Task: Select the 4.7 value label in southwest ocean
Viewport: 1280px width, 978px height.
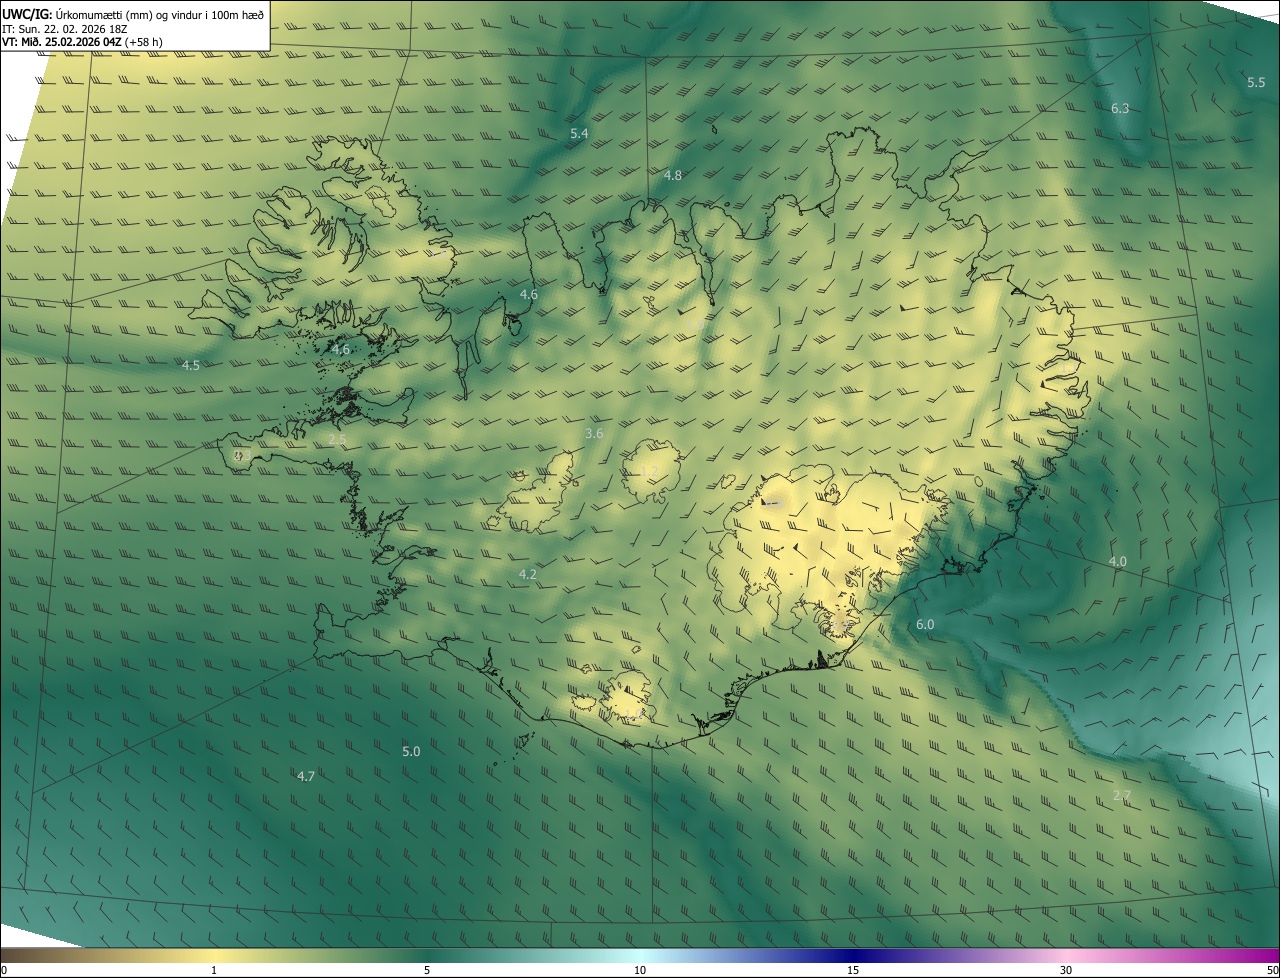Action: pyautogui.click(x=306, y=776)
